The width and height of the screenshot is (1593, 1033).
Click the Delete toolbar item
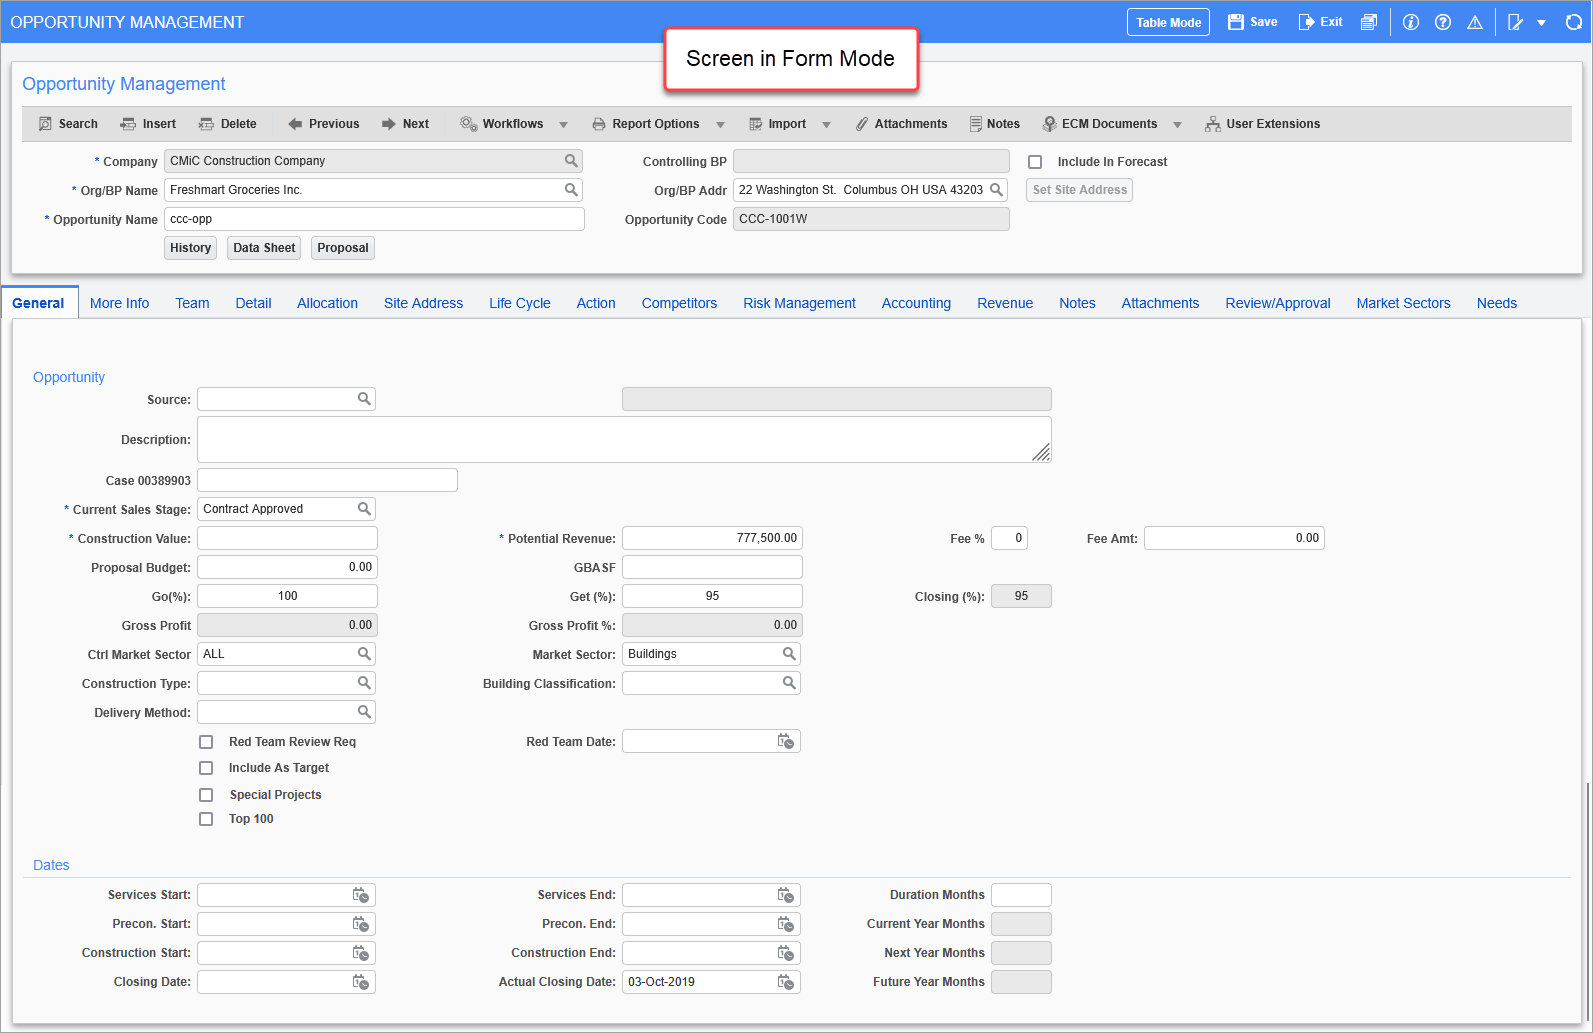point(228,124)
